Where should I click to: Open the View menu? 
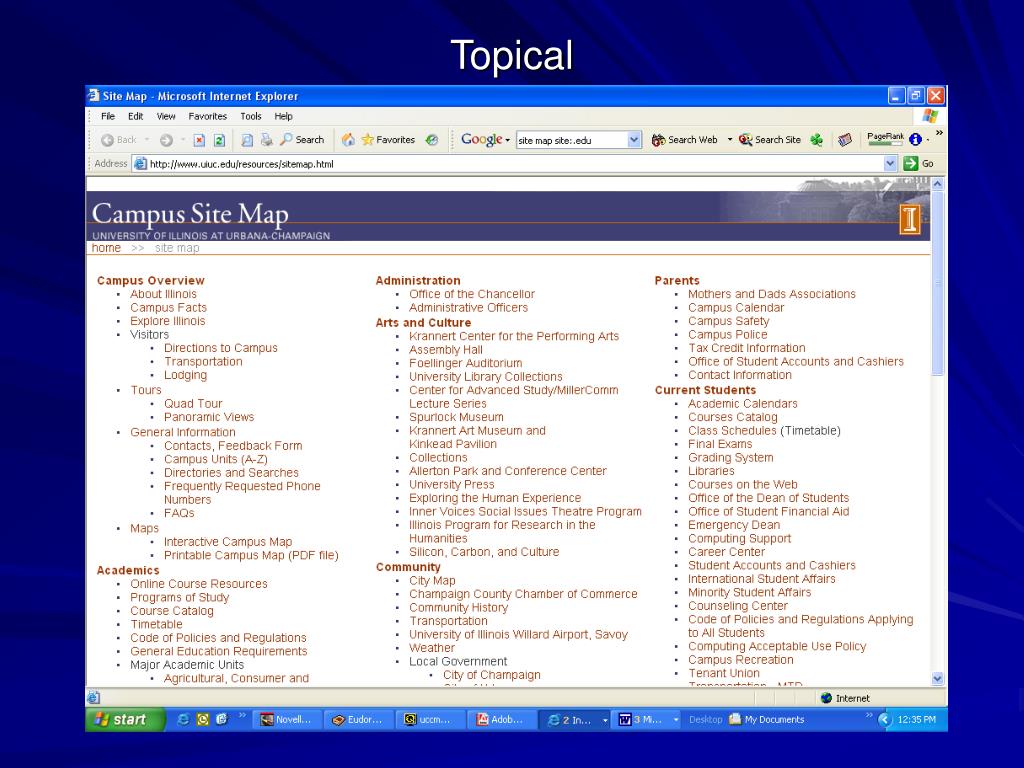click(x=166, y=116)
